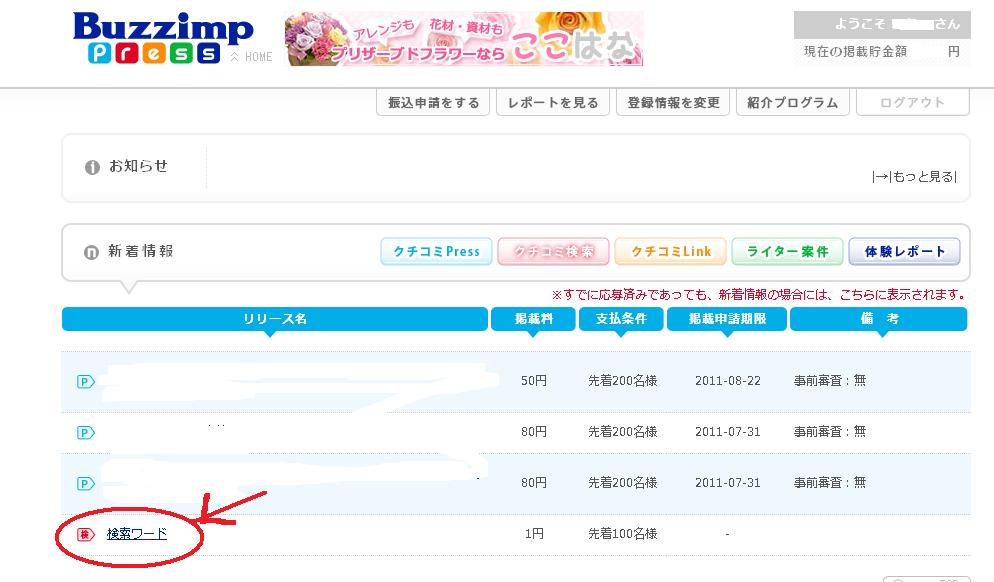Open the 紹介プログラム page
The image size is (994, 582).
coord(793,103)
